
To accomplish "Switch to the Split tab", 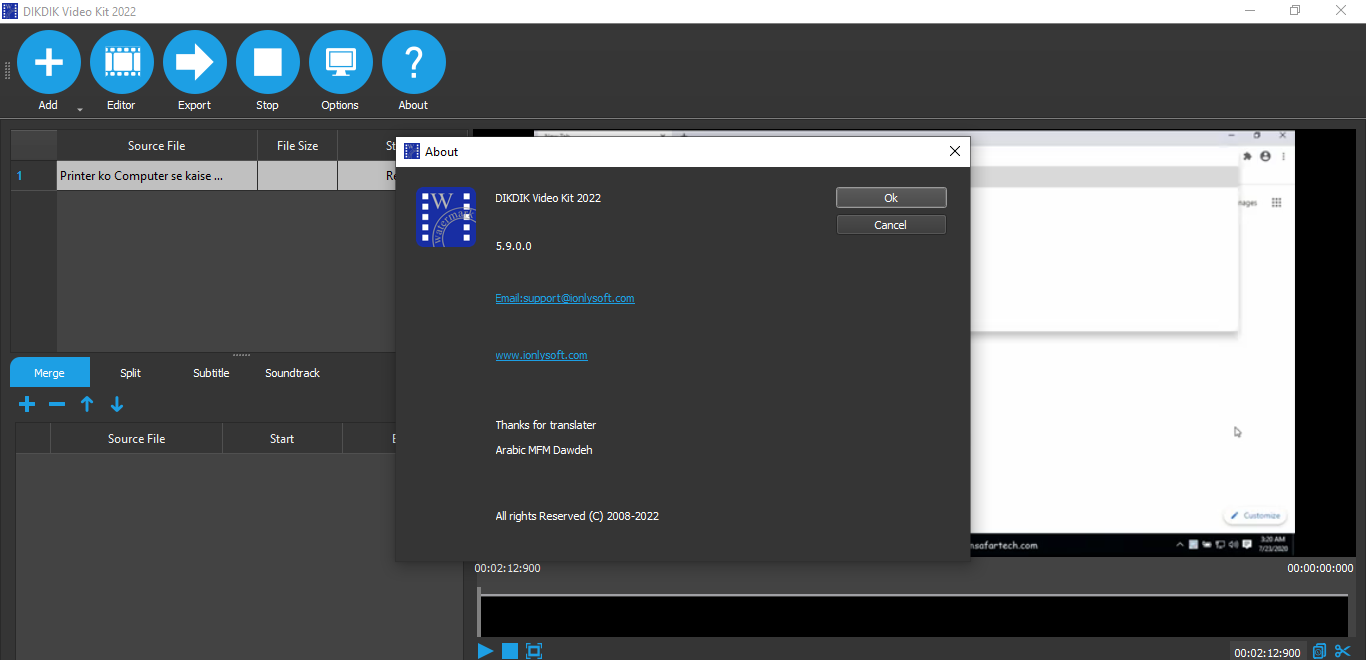I will click(131, 373).
